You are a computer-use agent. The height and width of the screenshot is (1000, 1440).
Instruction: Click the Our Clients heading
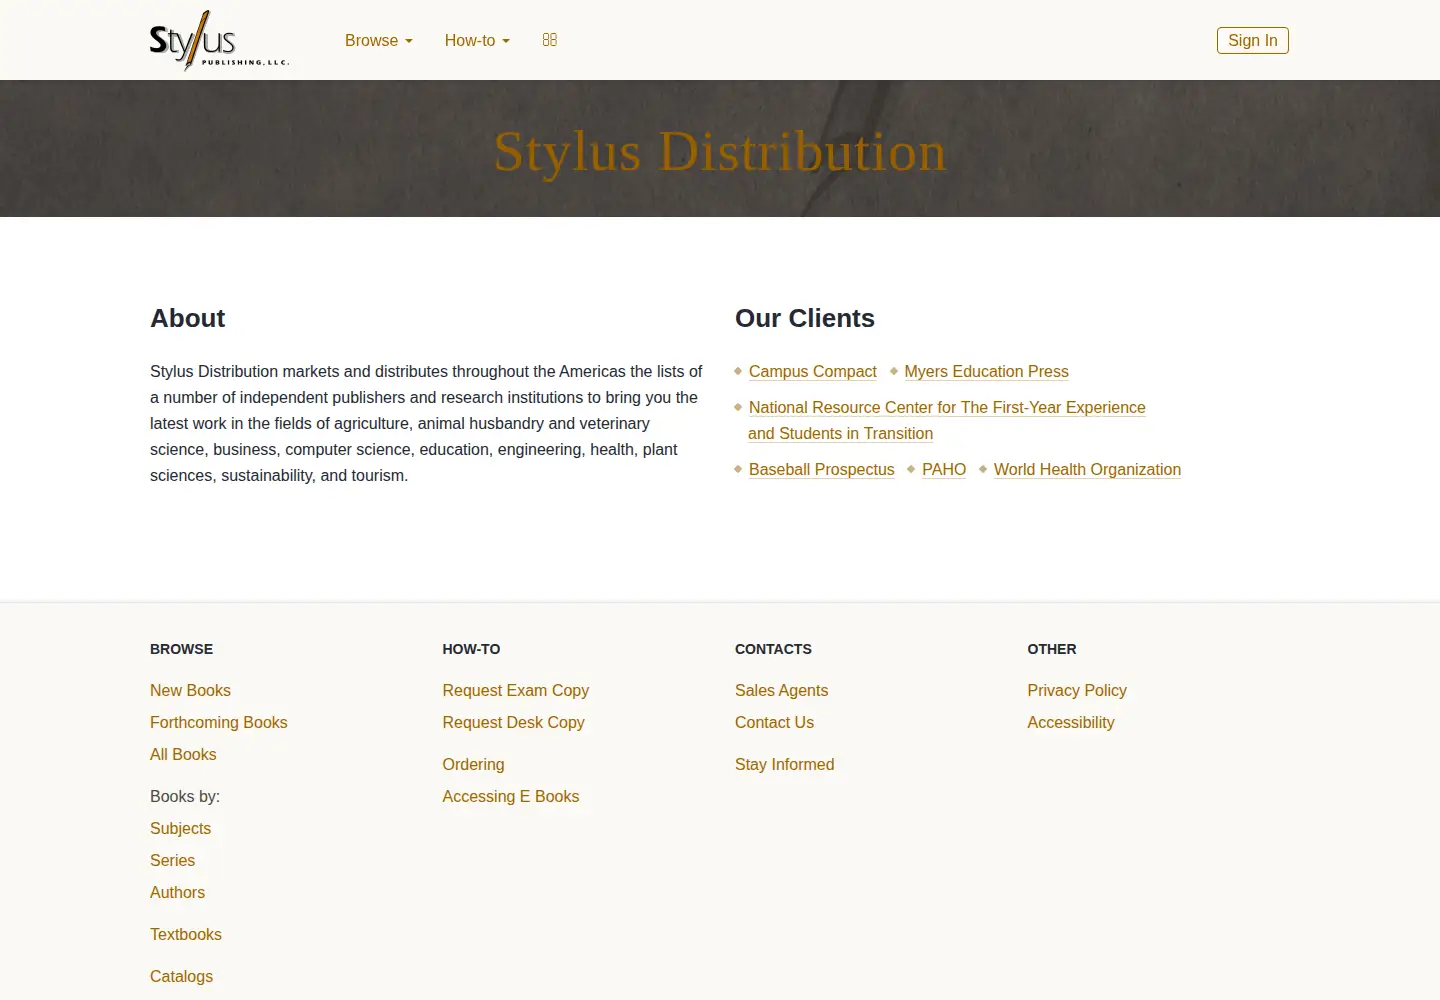[804, 318]
